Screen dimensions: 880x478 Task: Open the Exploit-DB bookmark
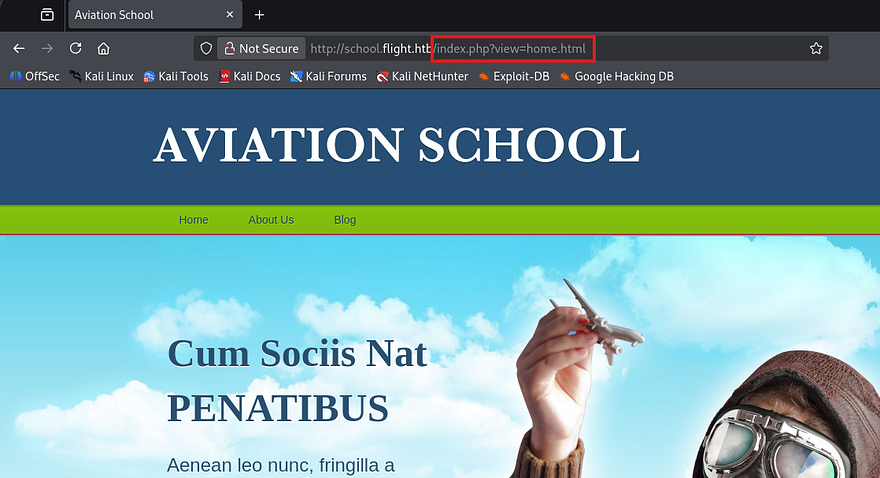(513, 76)
